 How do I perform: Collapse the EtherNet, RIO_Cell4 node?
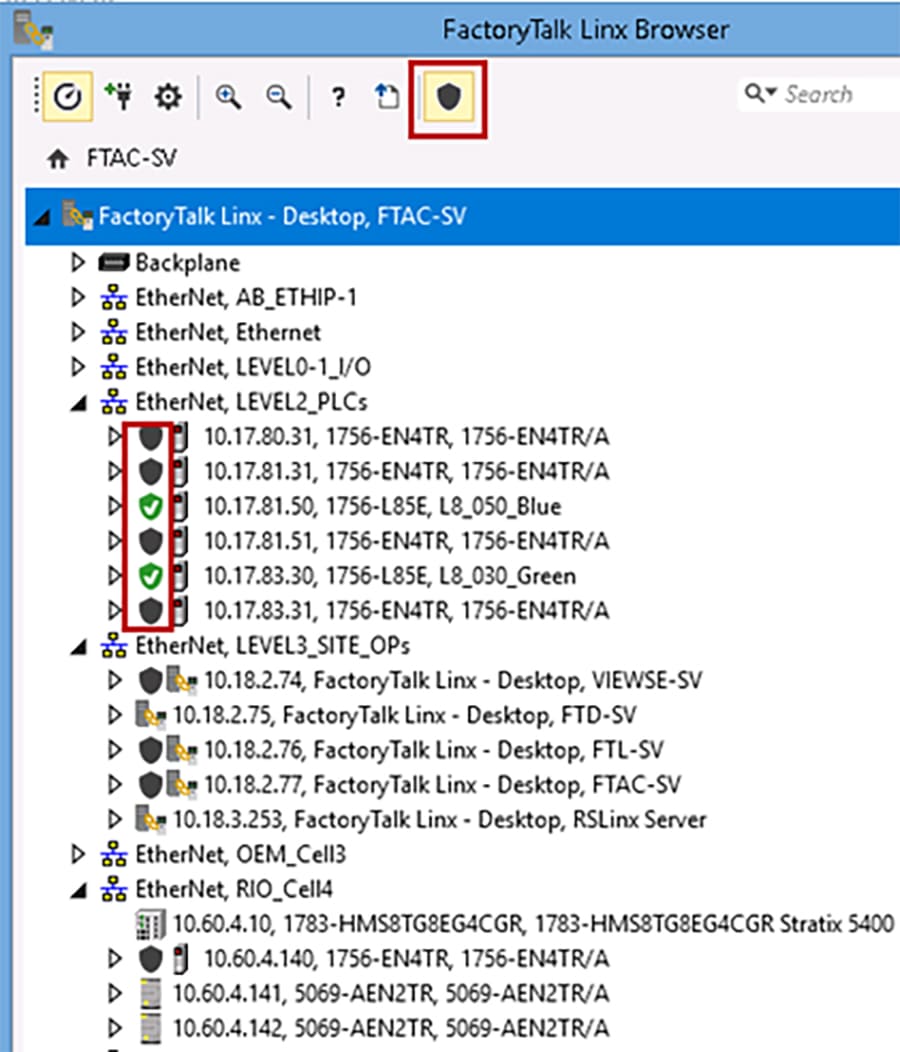(79, 890)
